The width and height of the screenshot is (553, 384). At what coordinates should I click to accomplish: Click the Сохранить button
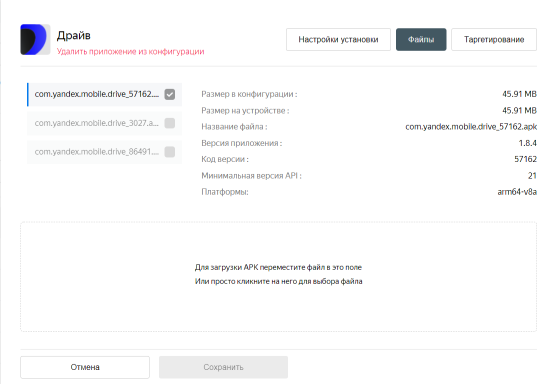[223, 367]
